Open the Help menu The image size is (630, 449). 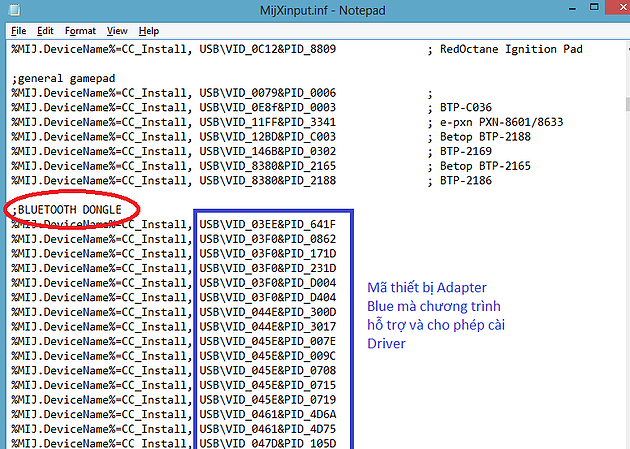(148, 31)
